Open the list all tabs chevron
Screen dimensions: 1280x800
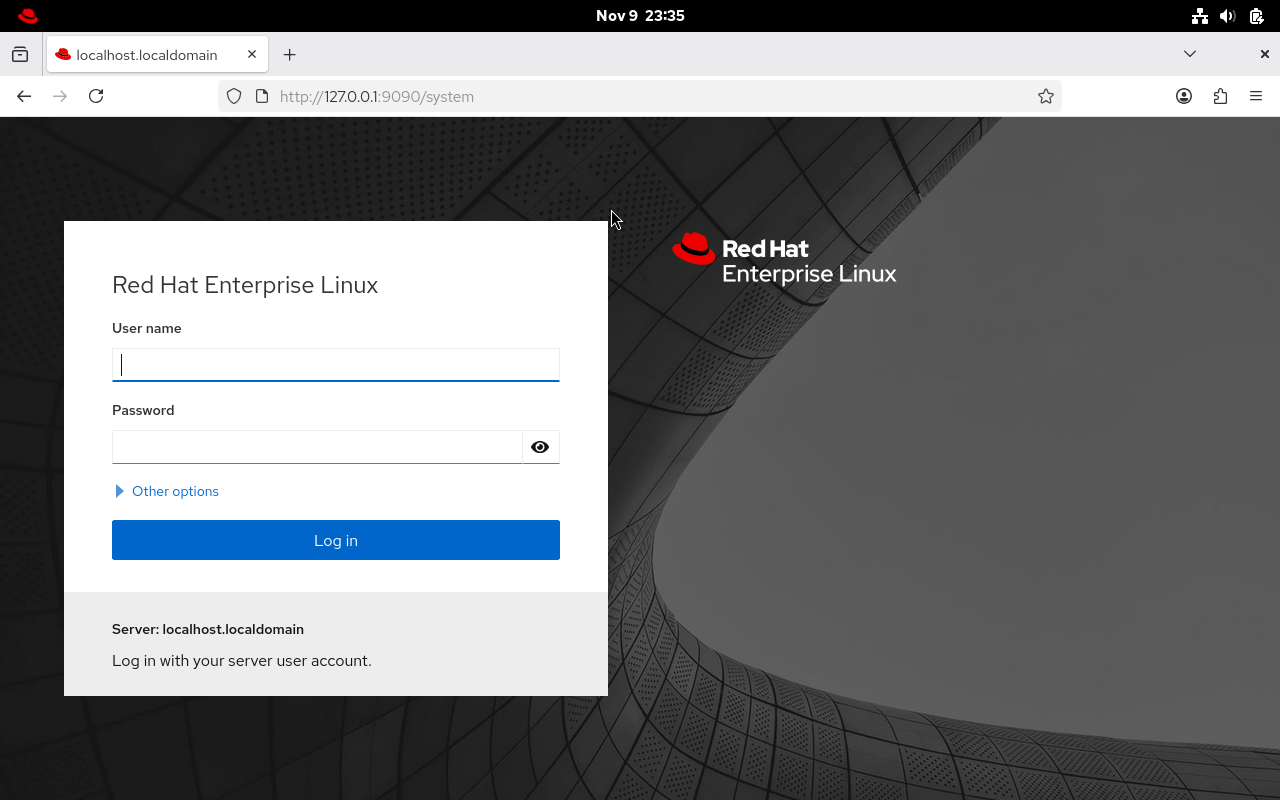click(1190, 54)
